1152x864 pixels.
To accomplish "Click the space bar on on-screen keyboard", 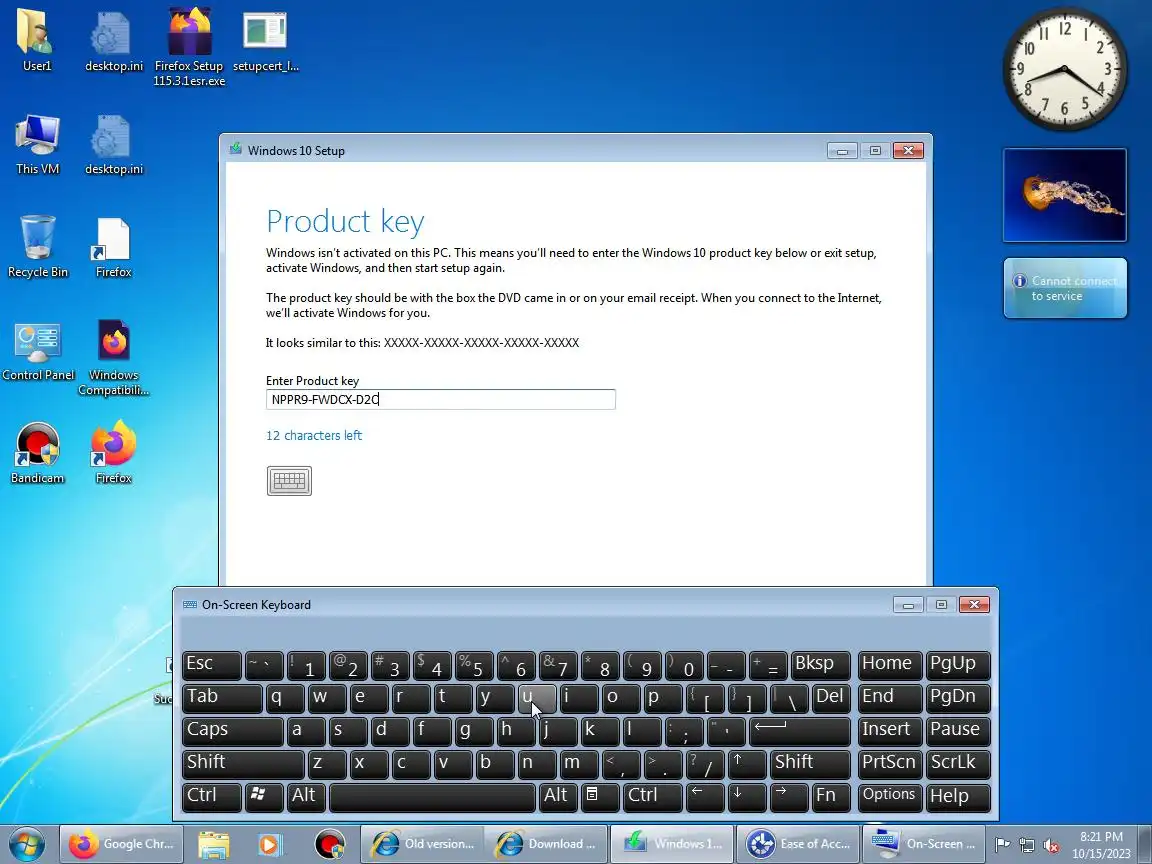I will (432, 797).
